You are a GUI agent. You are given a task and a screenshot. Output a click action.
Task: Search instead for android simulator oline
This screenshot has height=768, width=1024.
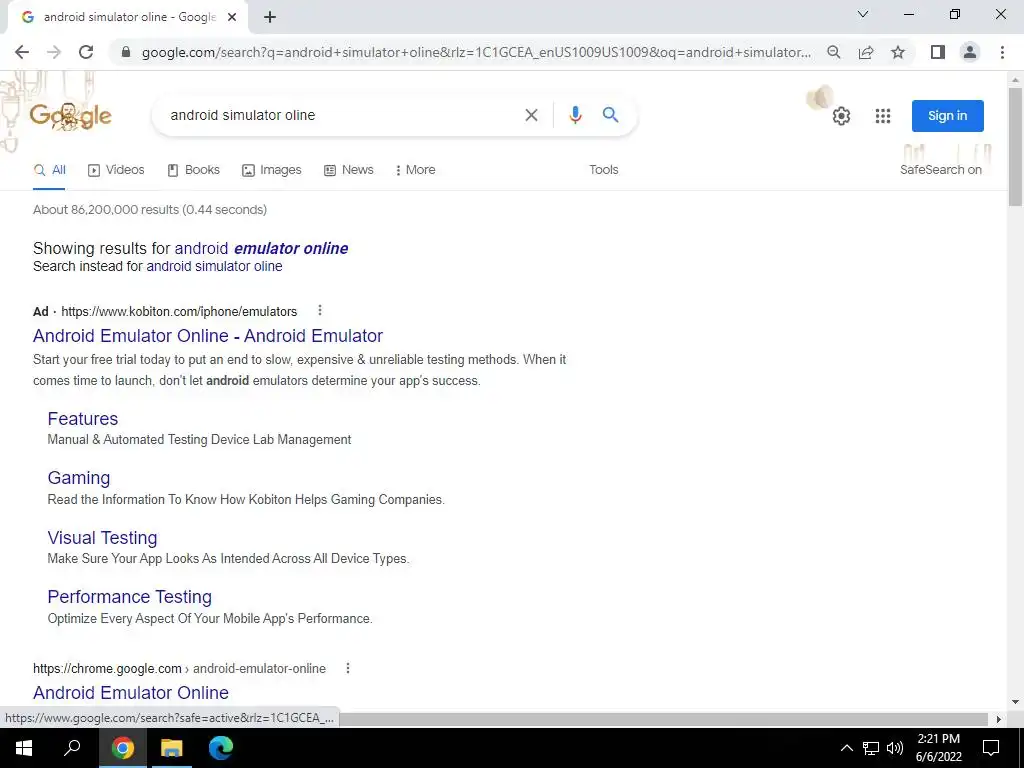(214, 266)
